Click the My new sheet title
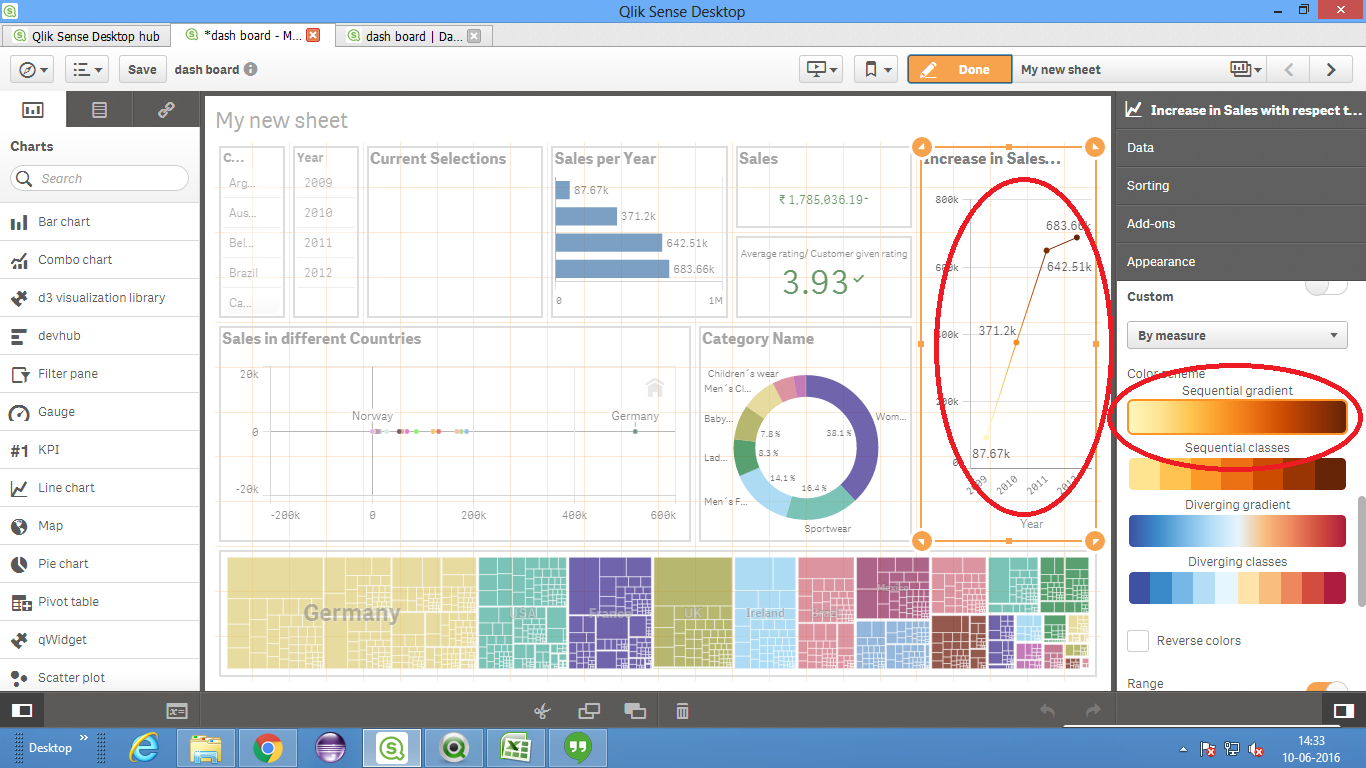The image size is (1366, 768). coord(282,121)
